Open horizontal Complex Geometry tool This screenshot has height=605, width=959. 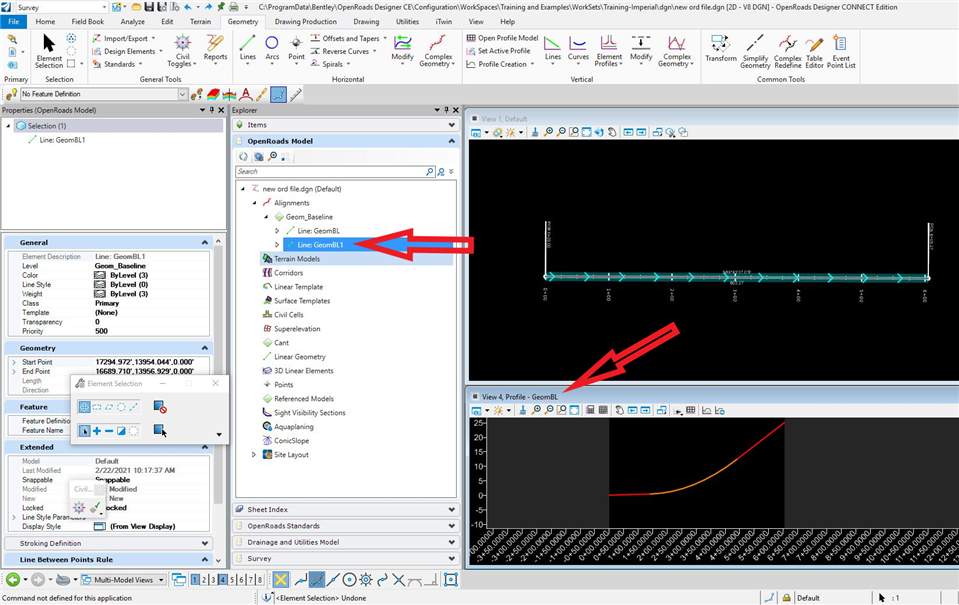(437, 51)
